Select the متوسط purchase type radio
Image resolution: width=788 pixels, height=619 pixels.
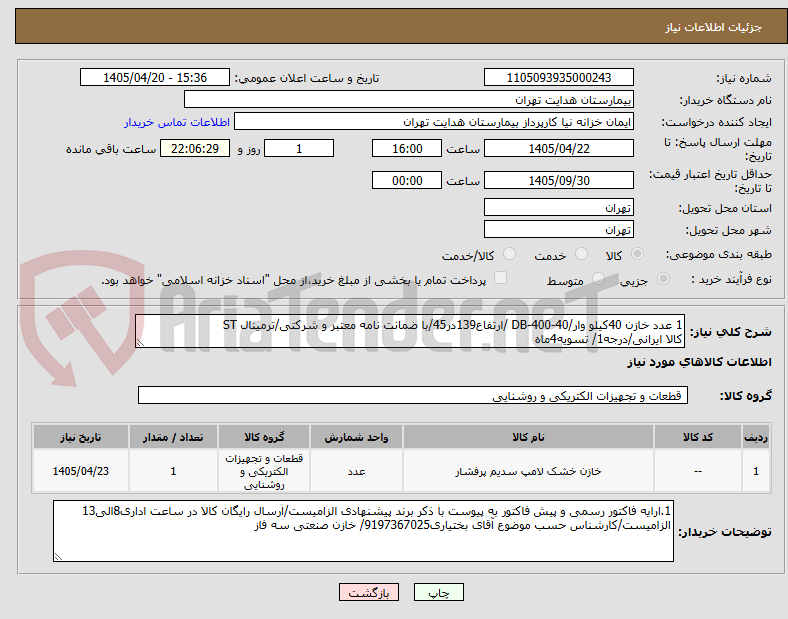point(598,279)
